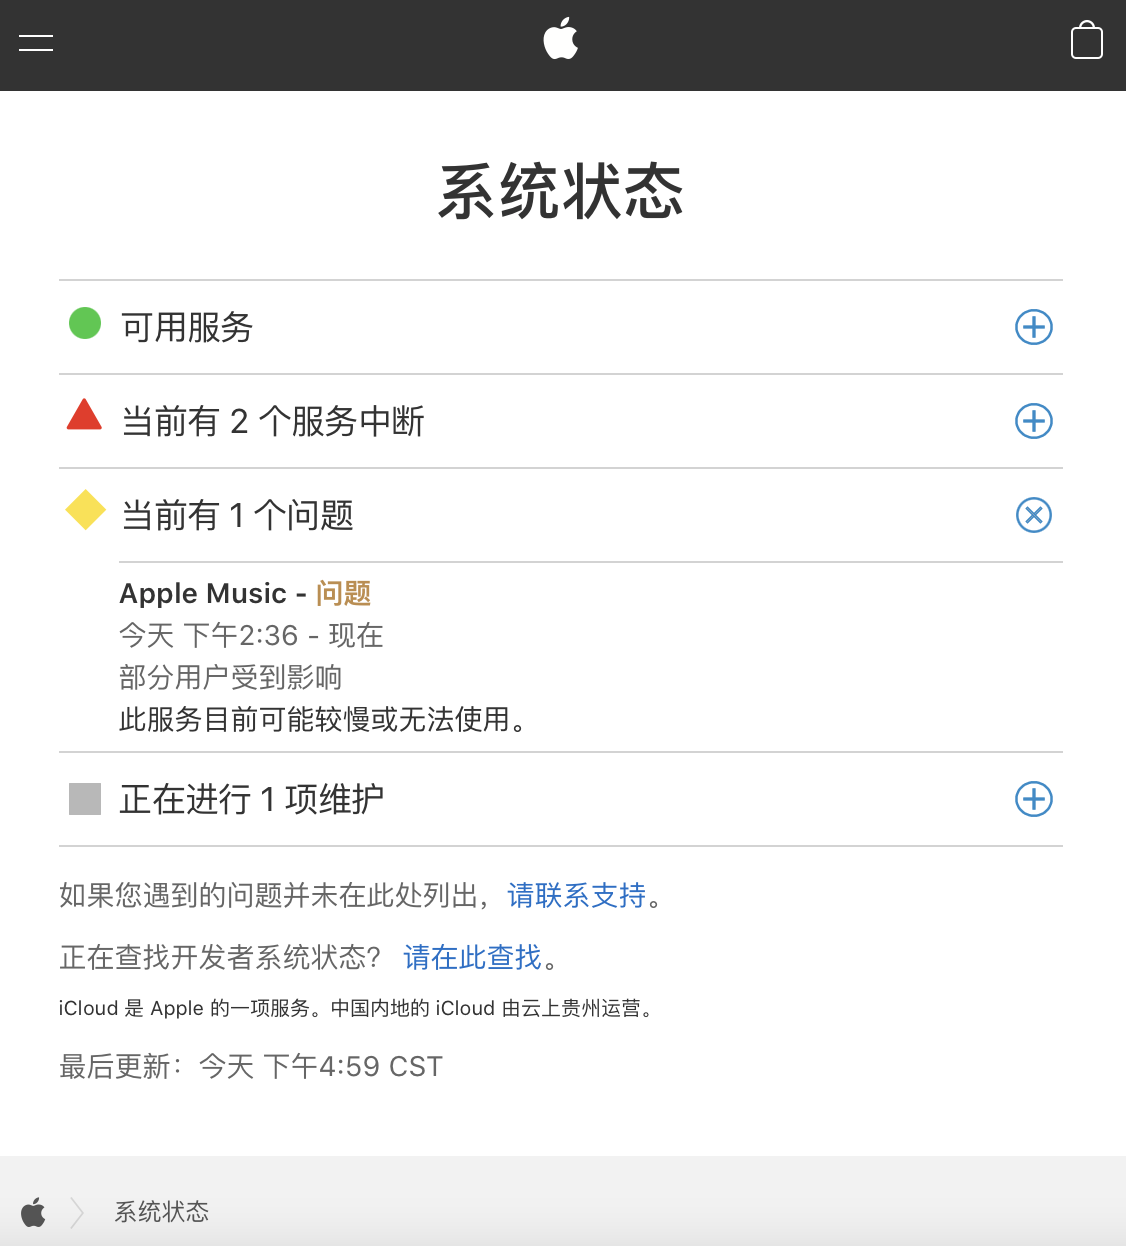Click the green available services status dot
The height and width of the screenshot is (1246, 1126).
pyautogui.click(x=85, y=323)
